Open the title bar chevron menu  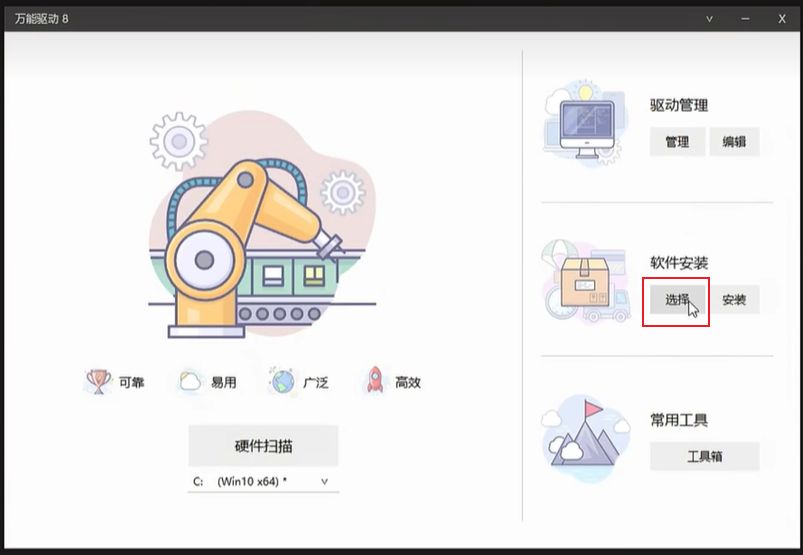click(709, 18)
